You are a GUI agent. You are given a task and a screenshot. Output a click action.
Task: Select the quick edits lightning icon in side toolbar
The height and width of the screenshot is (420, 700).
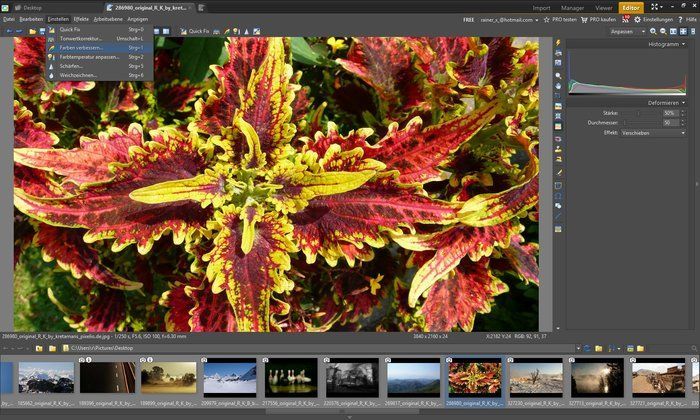(558, 42)
